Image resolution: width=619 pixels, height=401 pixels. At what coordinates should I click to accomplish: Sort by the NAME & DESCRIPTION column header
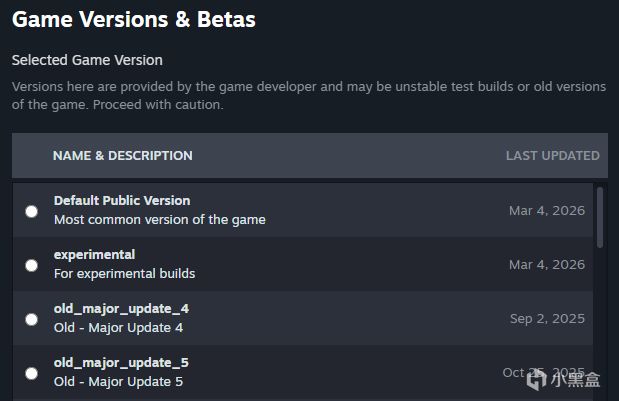122,156
